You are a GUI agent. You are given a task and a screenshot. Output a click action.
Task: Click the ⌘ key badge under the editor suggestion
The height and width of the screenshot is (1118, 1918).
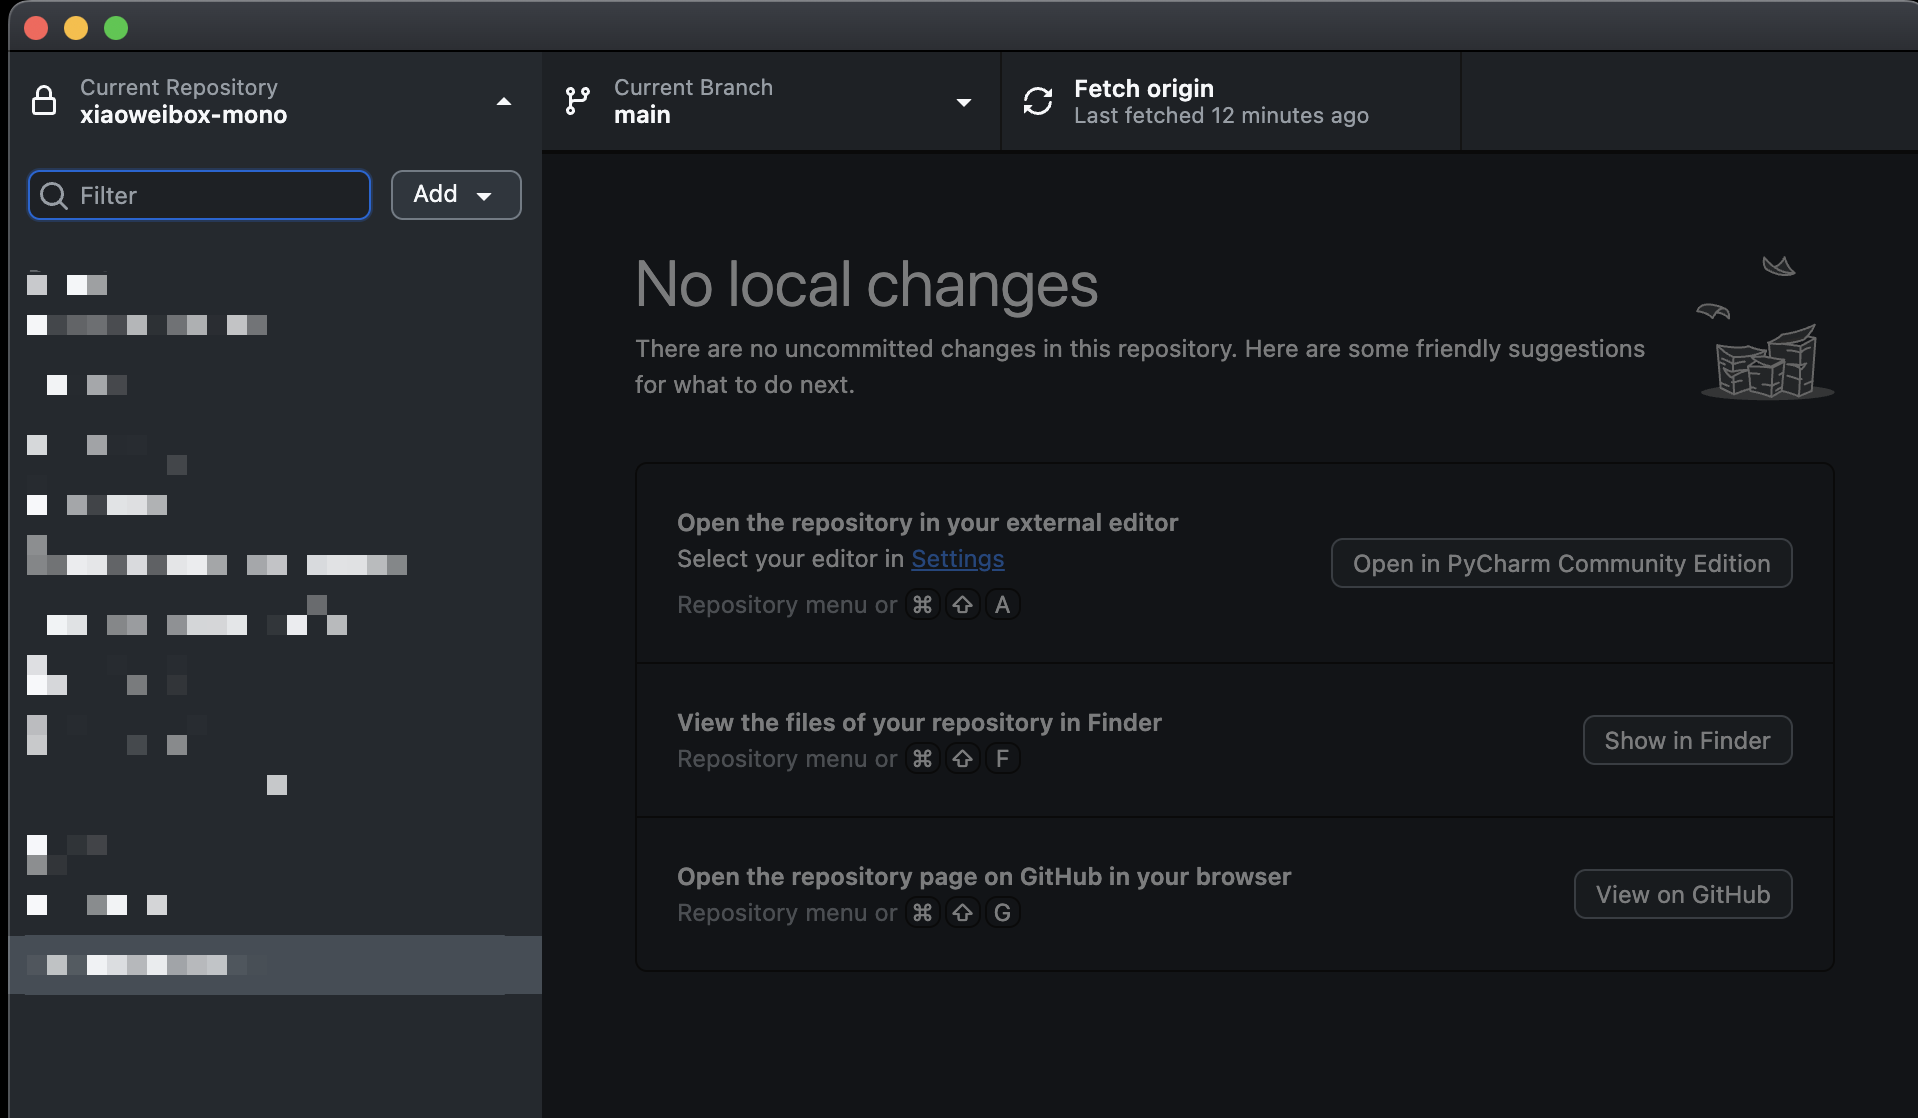923,604
